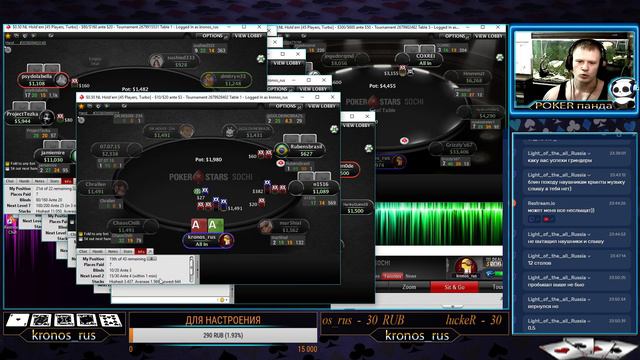Click VIEW LOBBY in the Pot $1,482 table window
Viewport: 640px width, 360px height.
[248, 36]
